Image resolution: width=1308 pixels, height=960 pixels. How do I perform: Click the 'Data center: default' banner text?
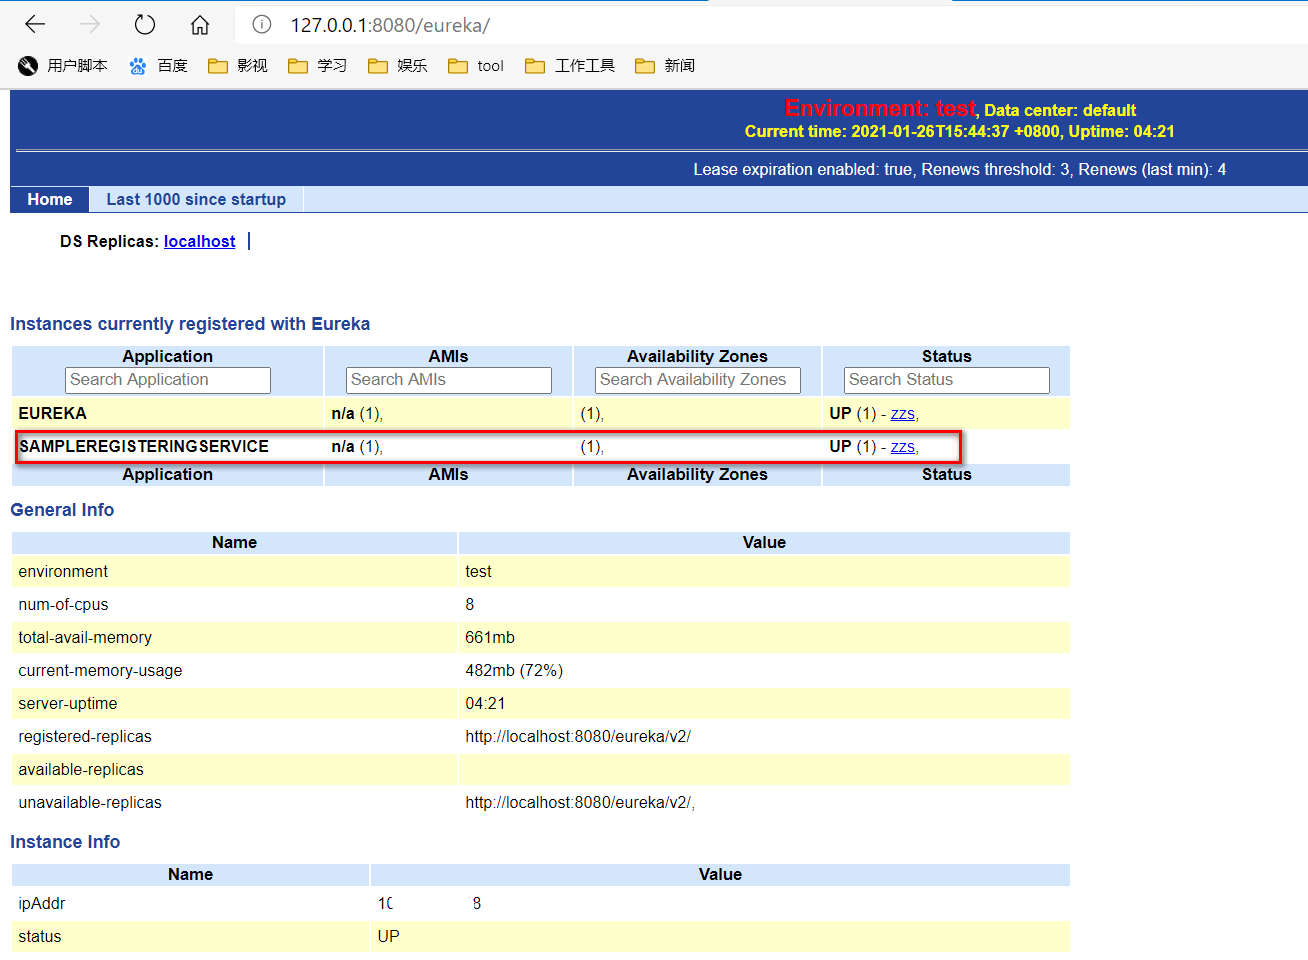click(x=1060, y=110)
